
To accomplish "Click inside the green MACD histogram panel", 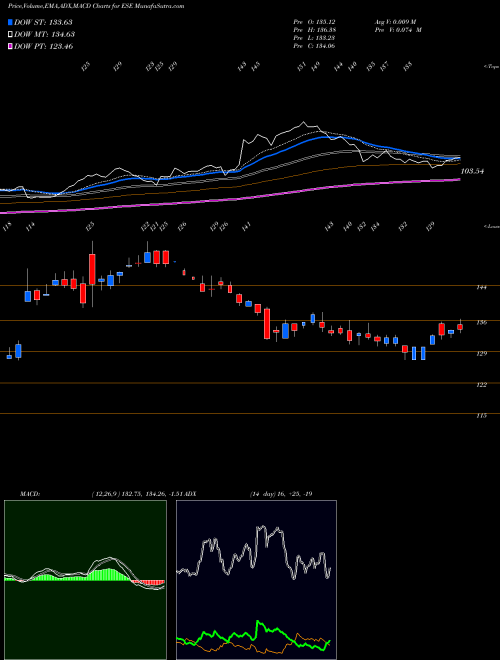I will [85, 580].
